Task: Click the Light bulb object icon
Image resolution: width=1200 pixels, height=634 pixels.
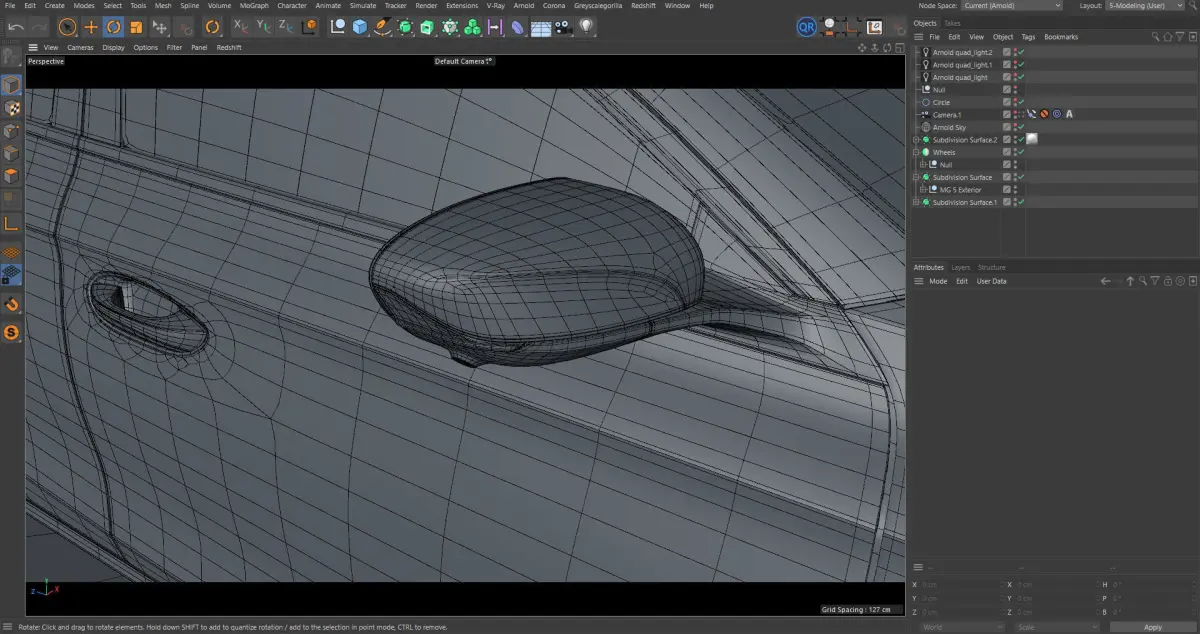Action: 587,27
